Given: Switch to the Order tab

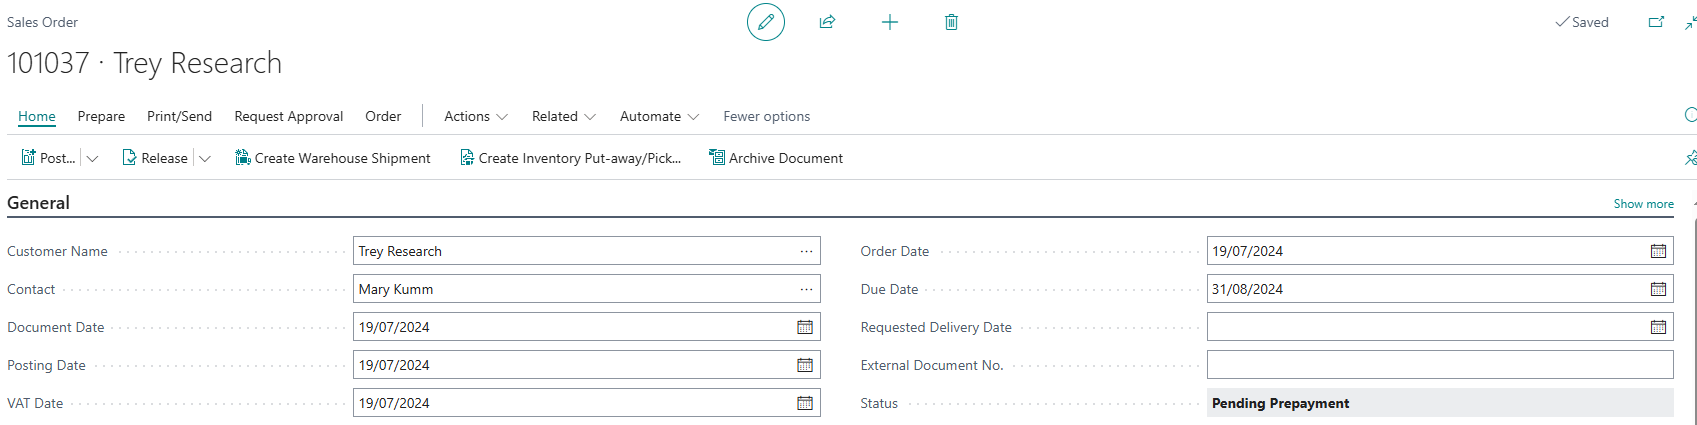Looking at the screenshot, I should coord(383,116).
